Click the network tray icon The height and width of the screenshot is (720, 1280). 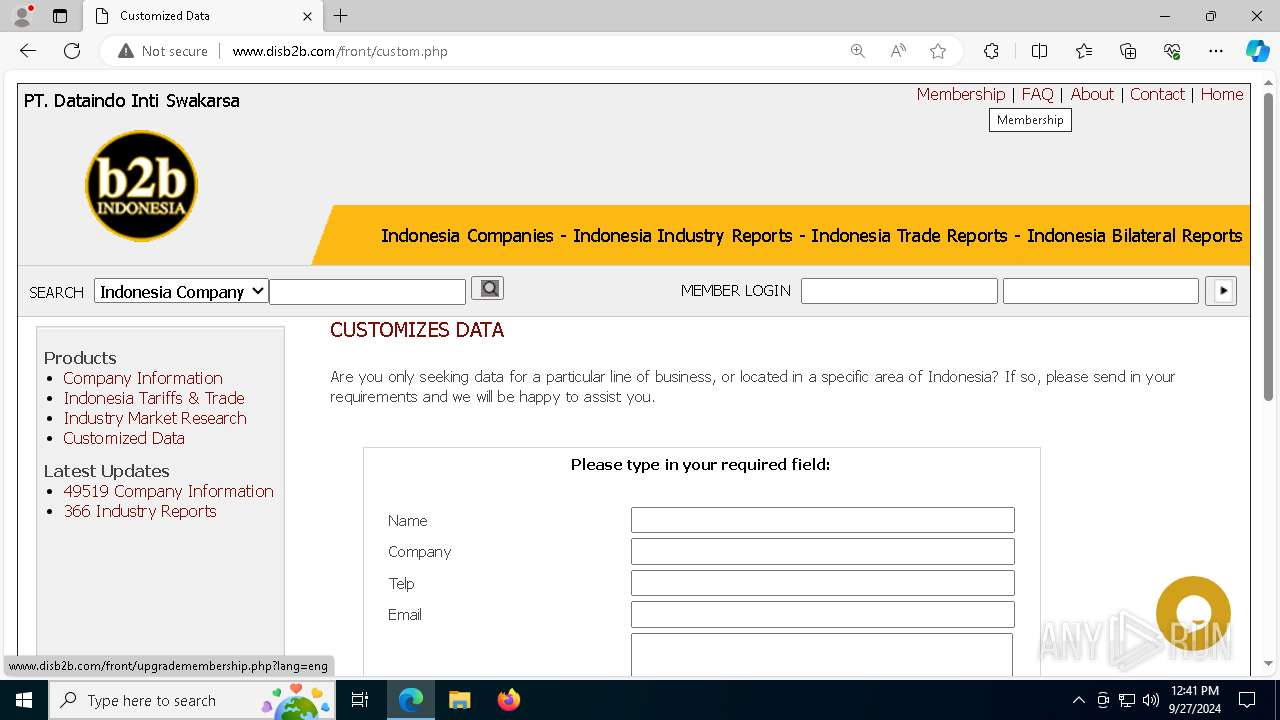[x=1127, y=700]
